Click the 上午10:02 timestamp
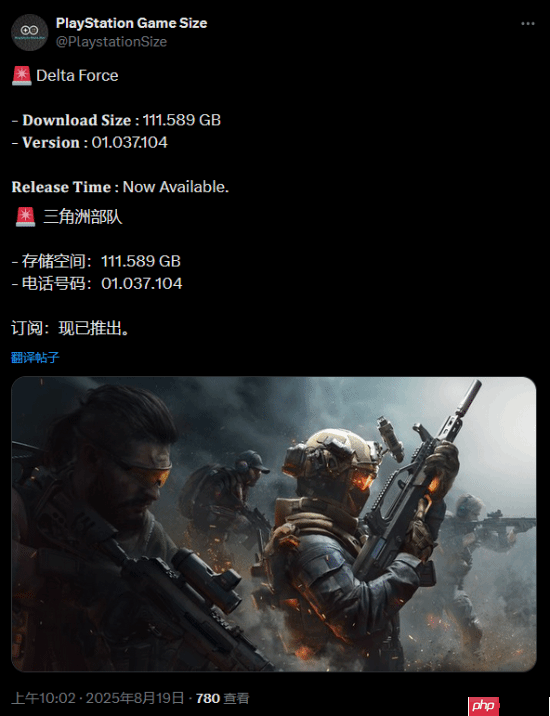The height and width of the screenshot is (716, 550). pos(43,698)
